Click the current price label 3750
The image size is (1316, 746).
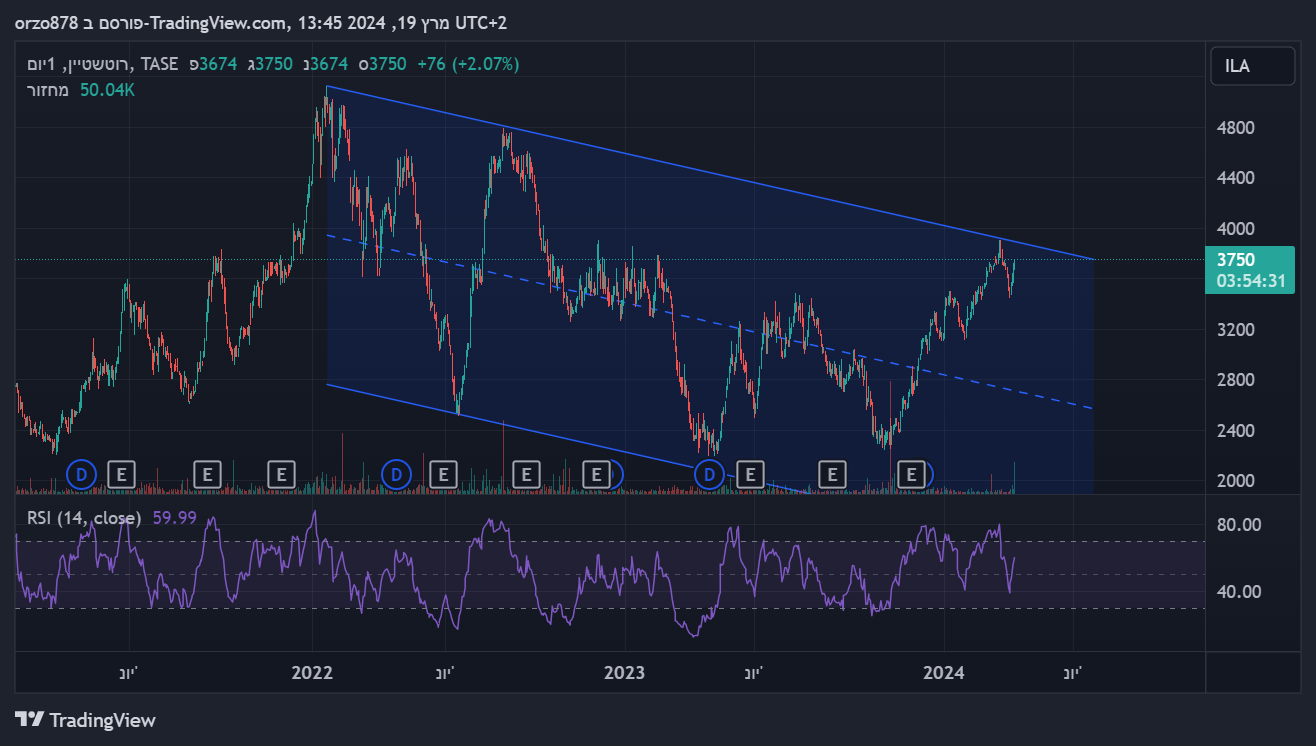pyautogui.click(x=1236, y=260)
